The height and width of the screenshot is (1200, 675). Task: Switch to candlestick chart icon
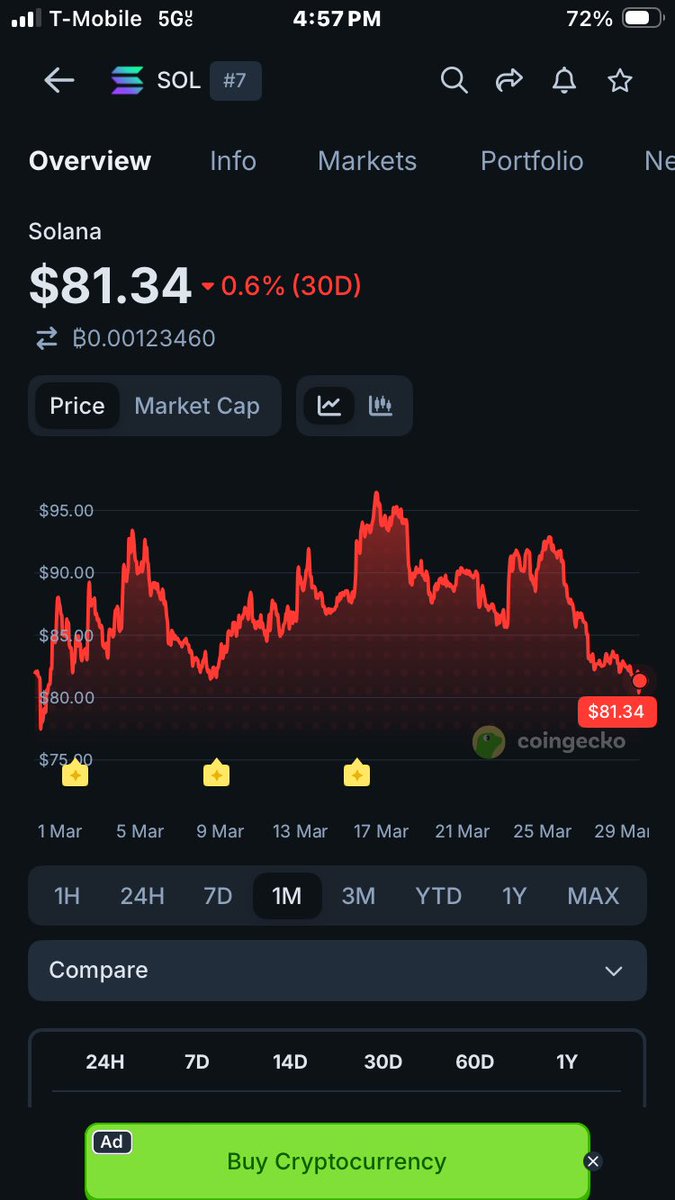pos(380,406)
